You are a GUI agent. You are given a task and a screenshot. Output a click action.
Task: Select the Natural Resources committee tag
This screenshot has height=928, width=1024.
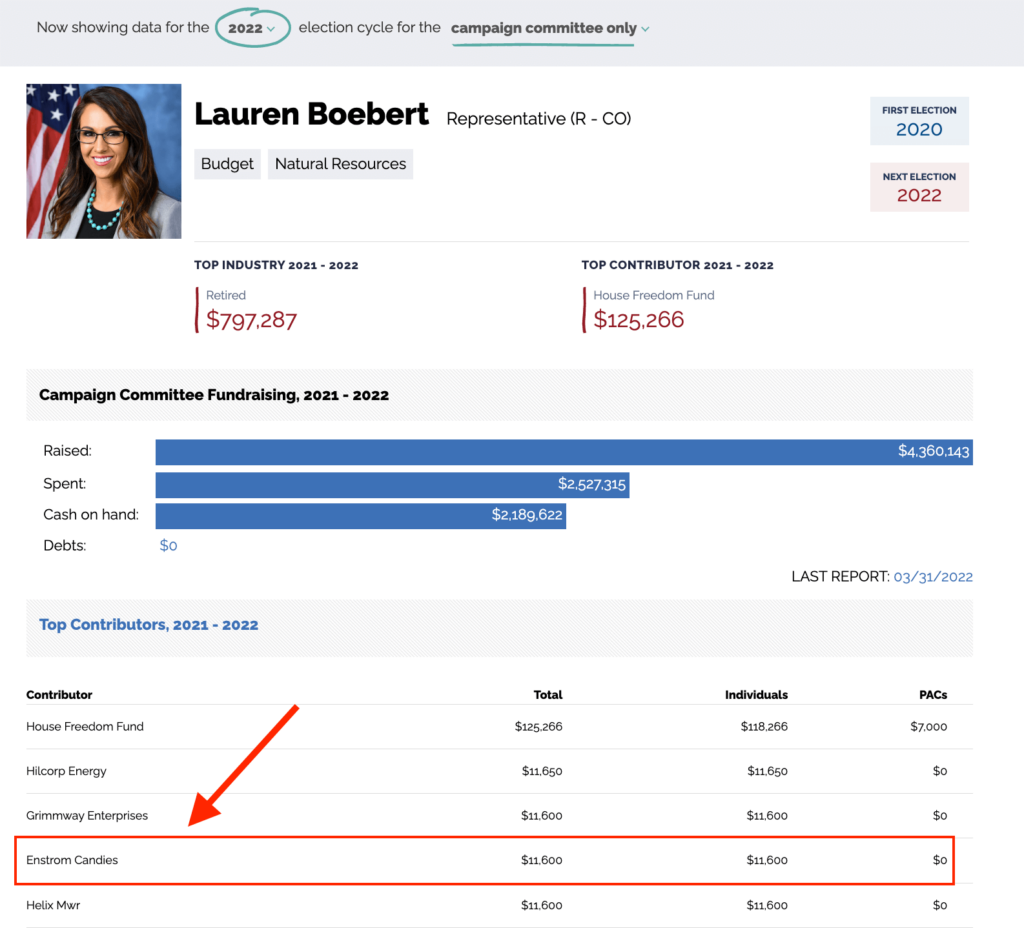[x=340, y=164]
